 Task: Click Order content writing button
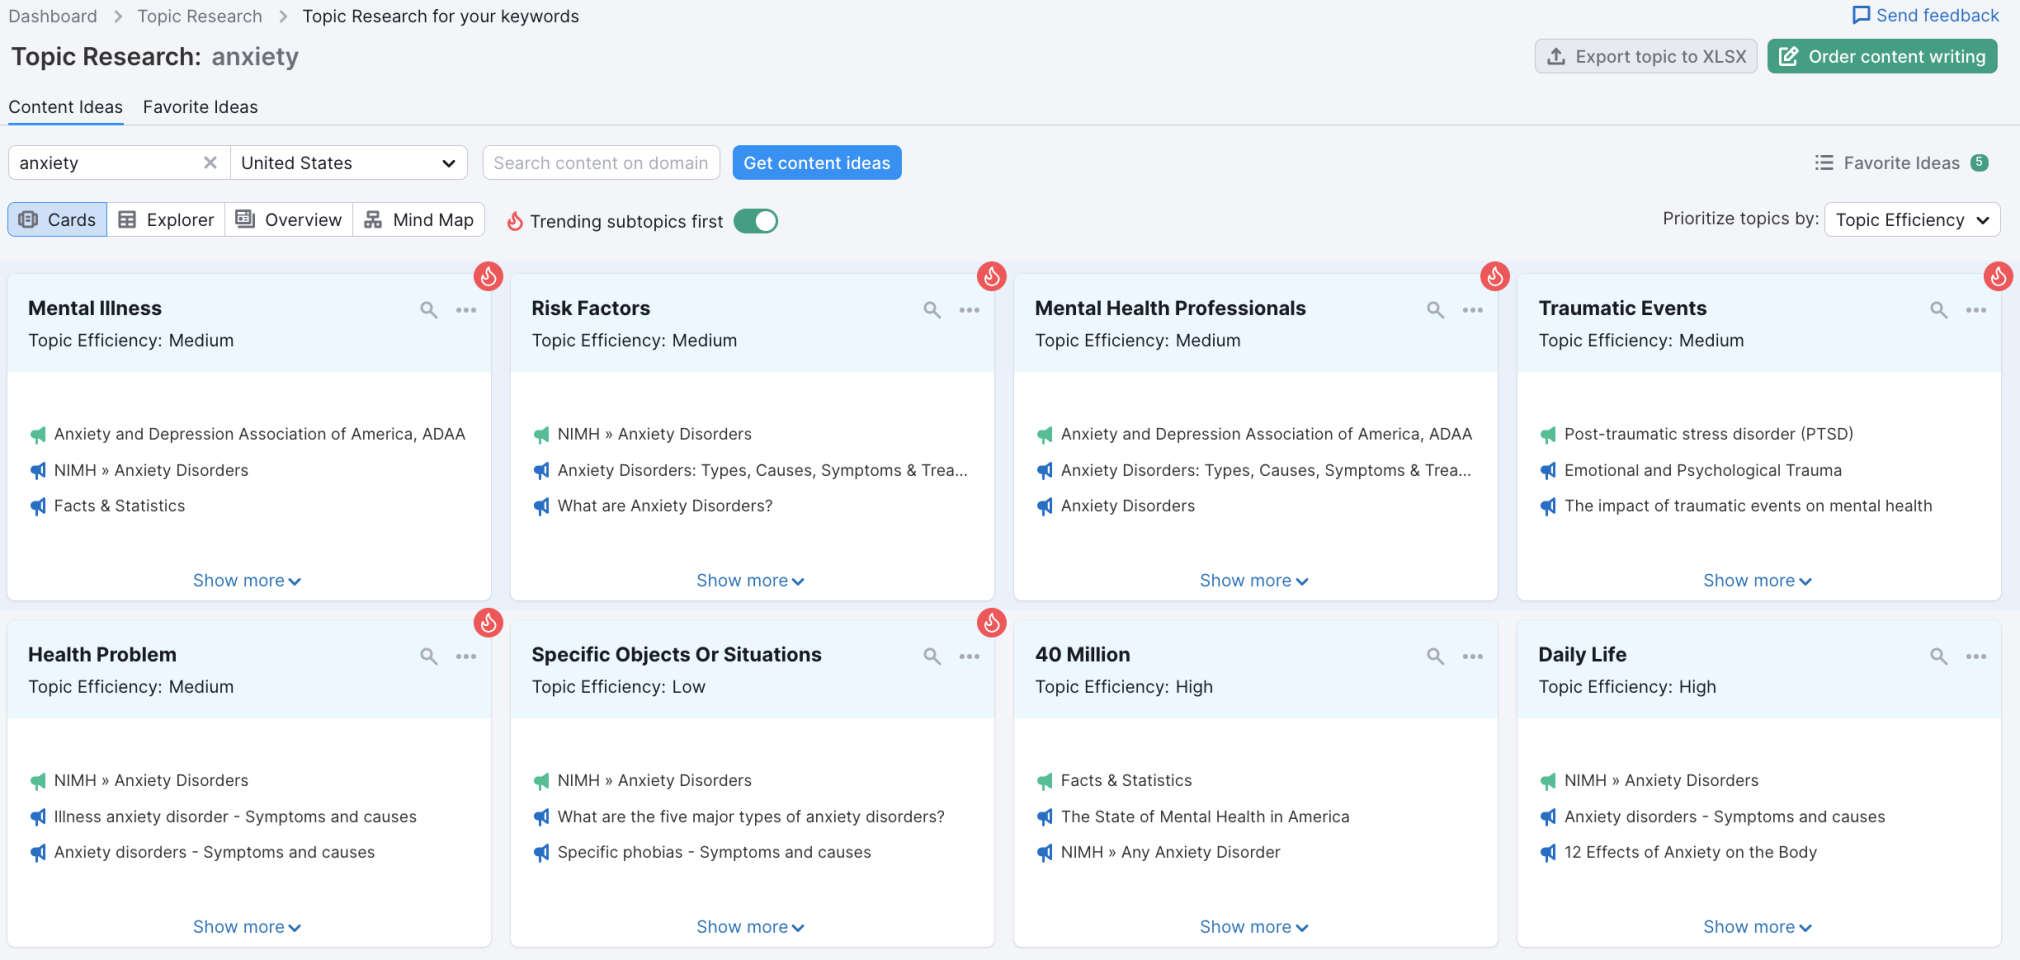pyautogui.click(x=1882, y=56)
